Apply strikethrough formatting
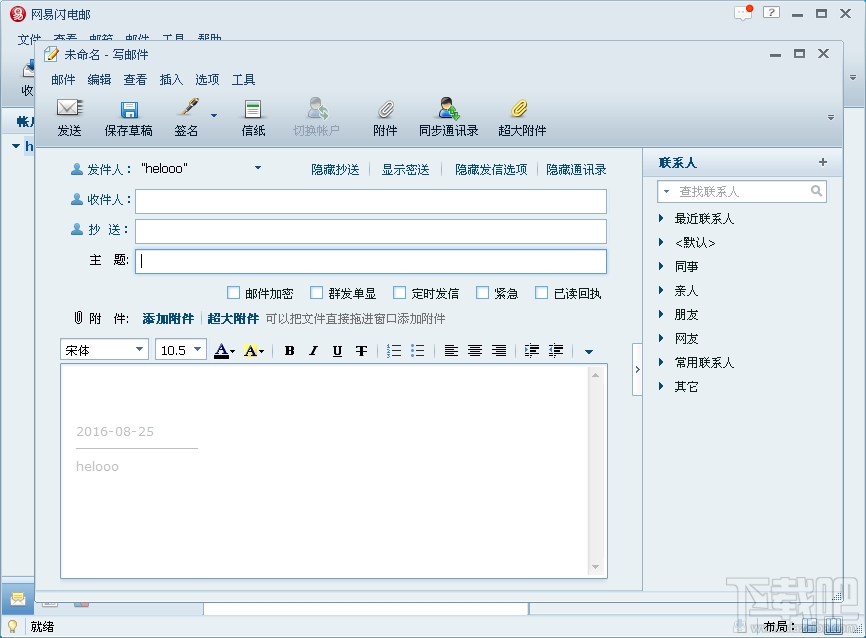Screen dimensions: 866x638 pos(361,351)
